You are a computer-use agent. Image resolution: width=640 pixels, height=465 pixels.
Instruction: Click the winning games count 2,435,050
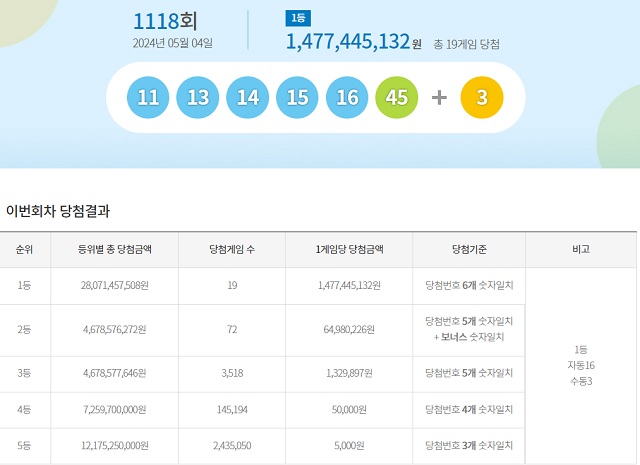click(x=232, y=445)
